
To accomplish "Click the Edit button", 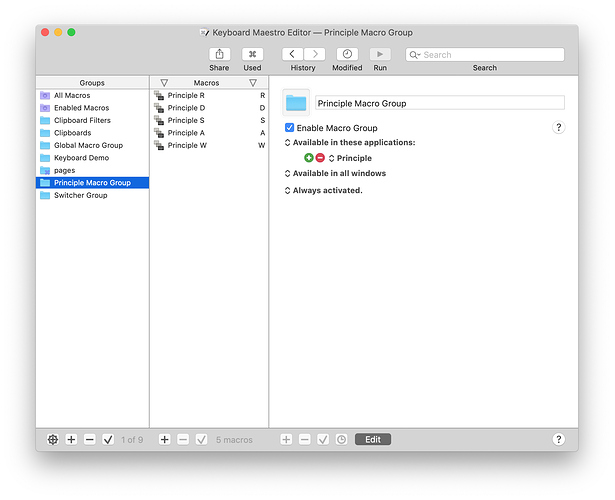I will coord(373,440).
